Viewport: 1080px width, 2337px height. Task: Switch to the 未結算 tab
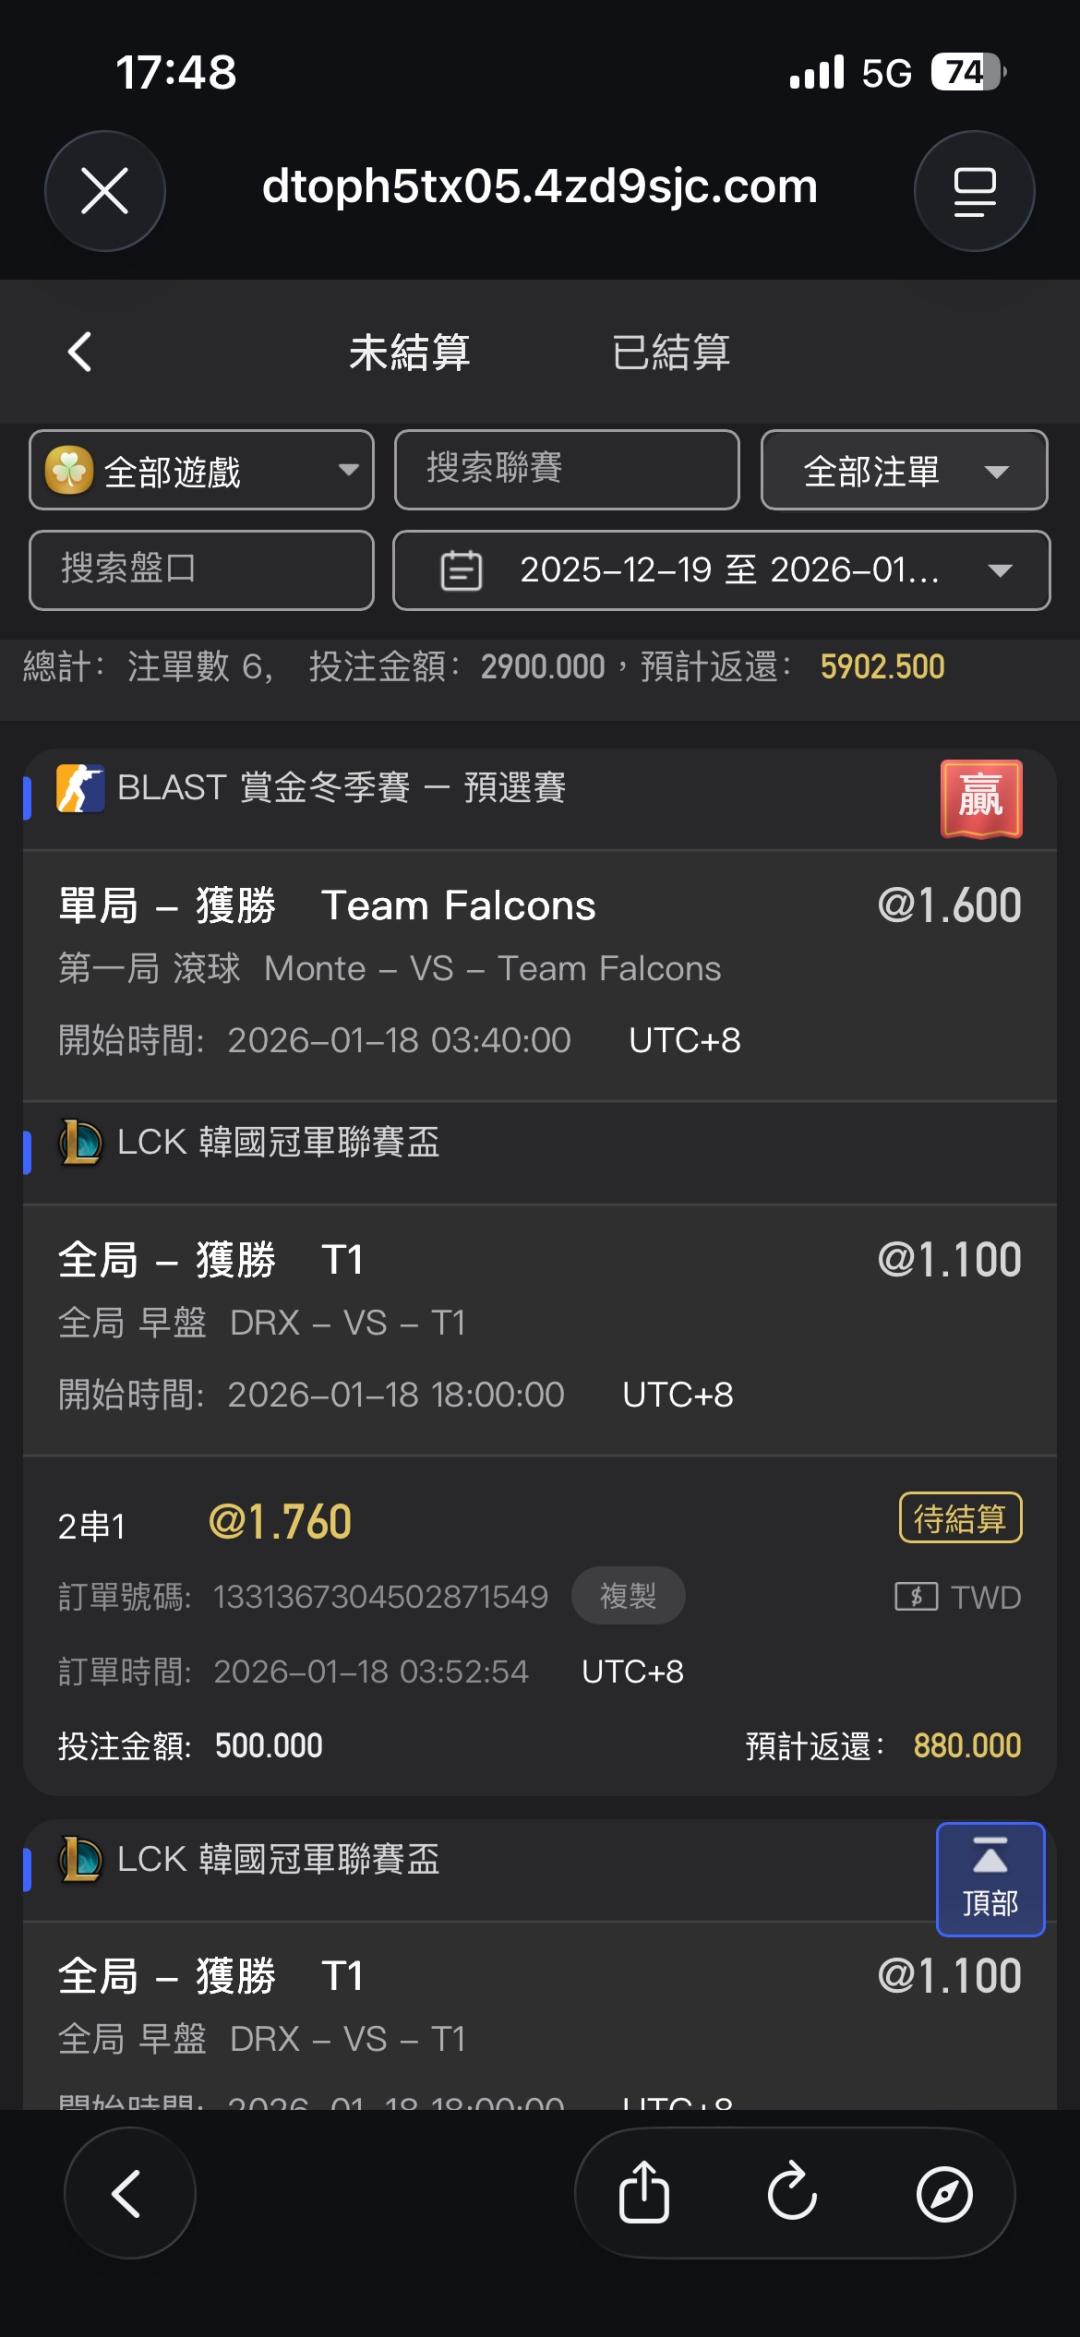pos(409,352)
